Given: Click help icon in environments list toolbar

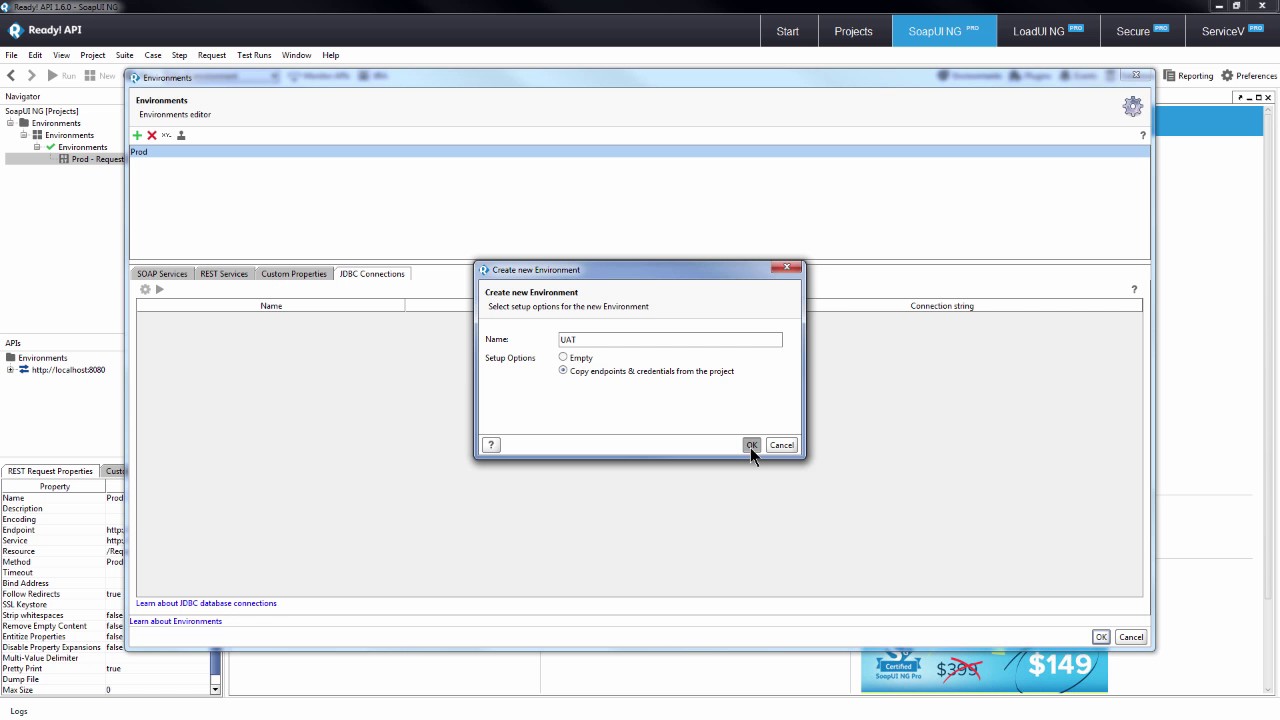Looking at the screenshot, I should click(1143, 135).
